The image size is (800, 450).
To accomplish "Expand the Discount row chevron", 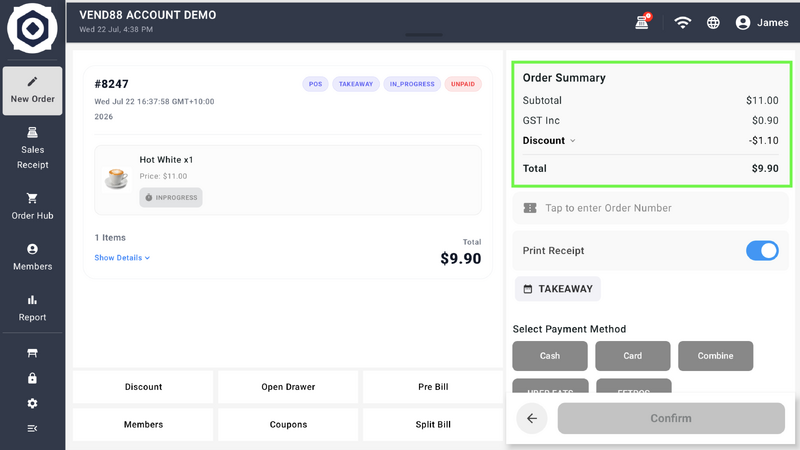I will tap(572, 141).
